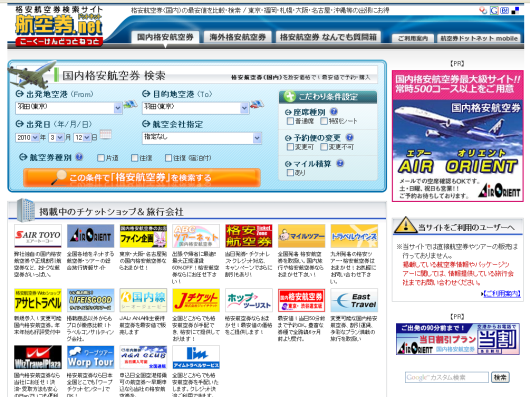Switch to the 海外格安航空券 tab
The height and width of the screenshot is (397, 530).
tap(238, 37)
